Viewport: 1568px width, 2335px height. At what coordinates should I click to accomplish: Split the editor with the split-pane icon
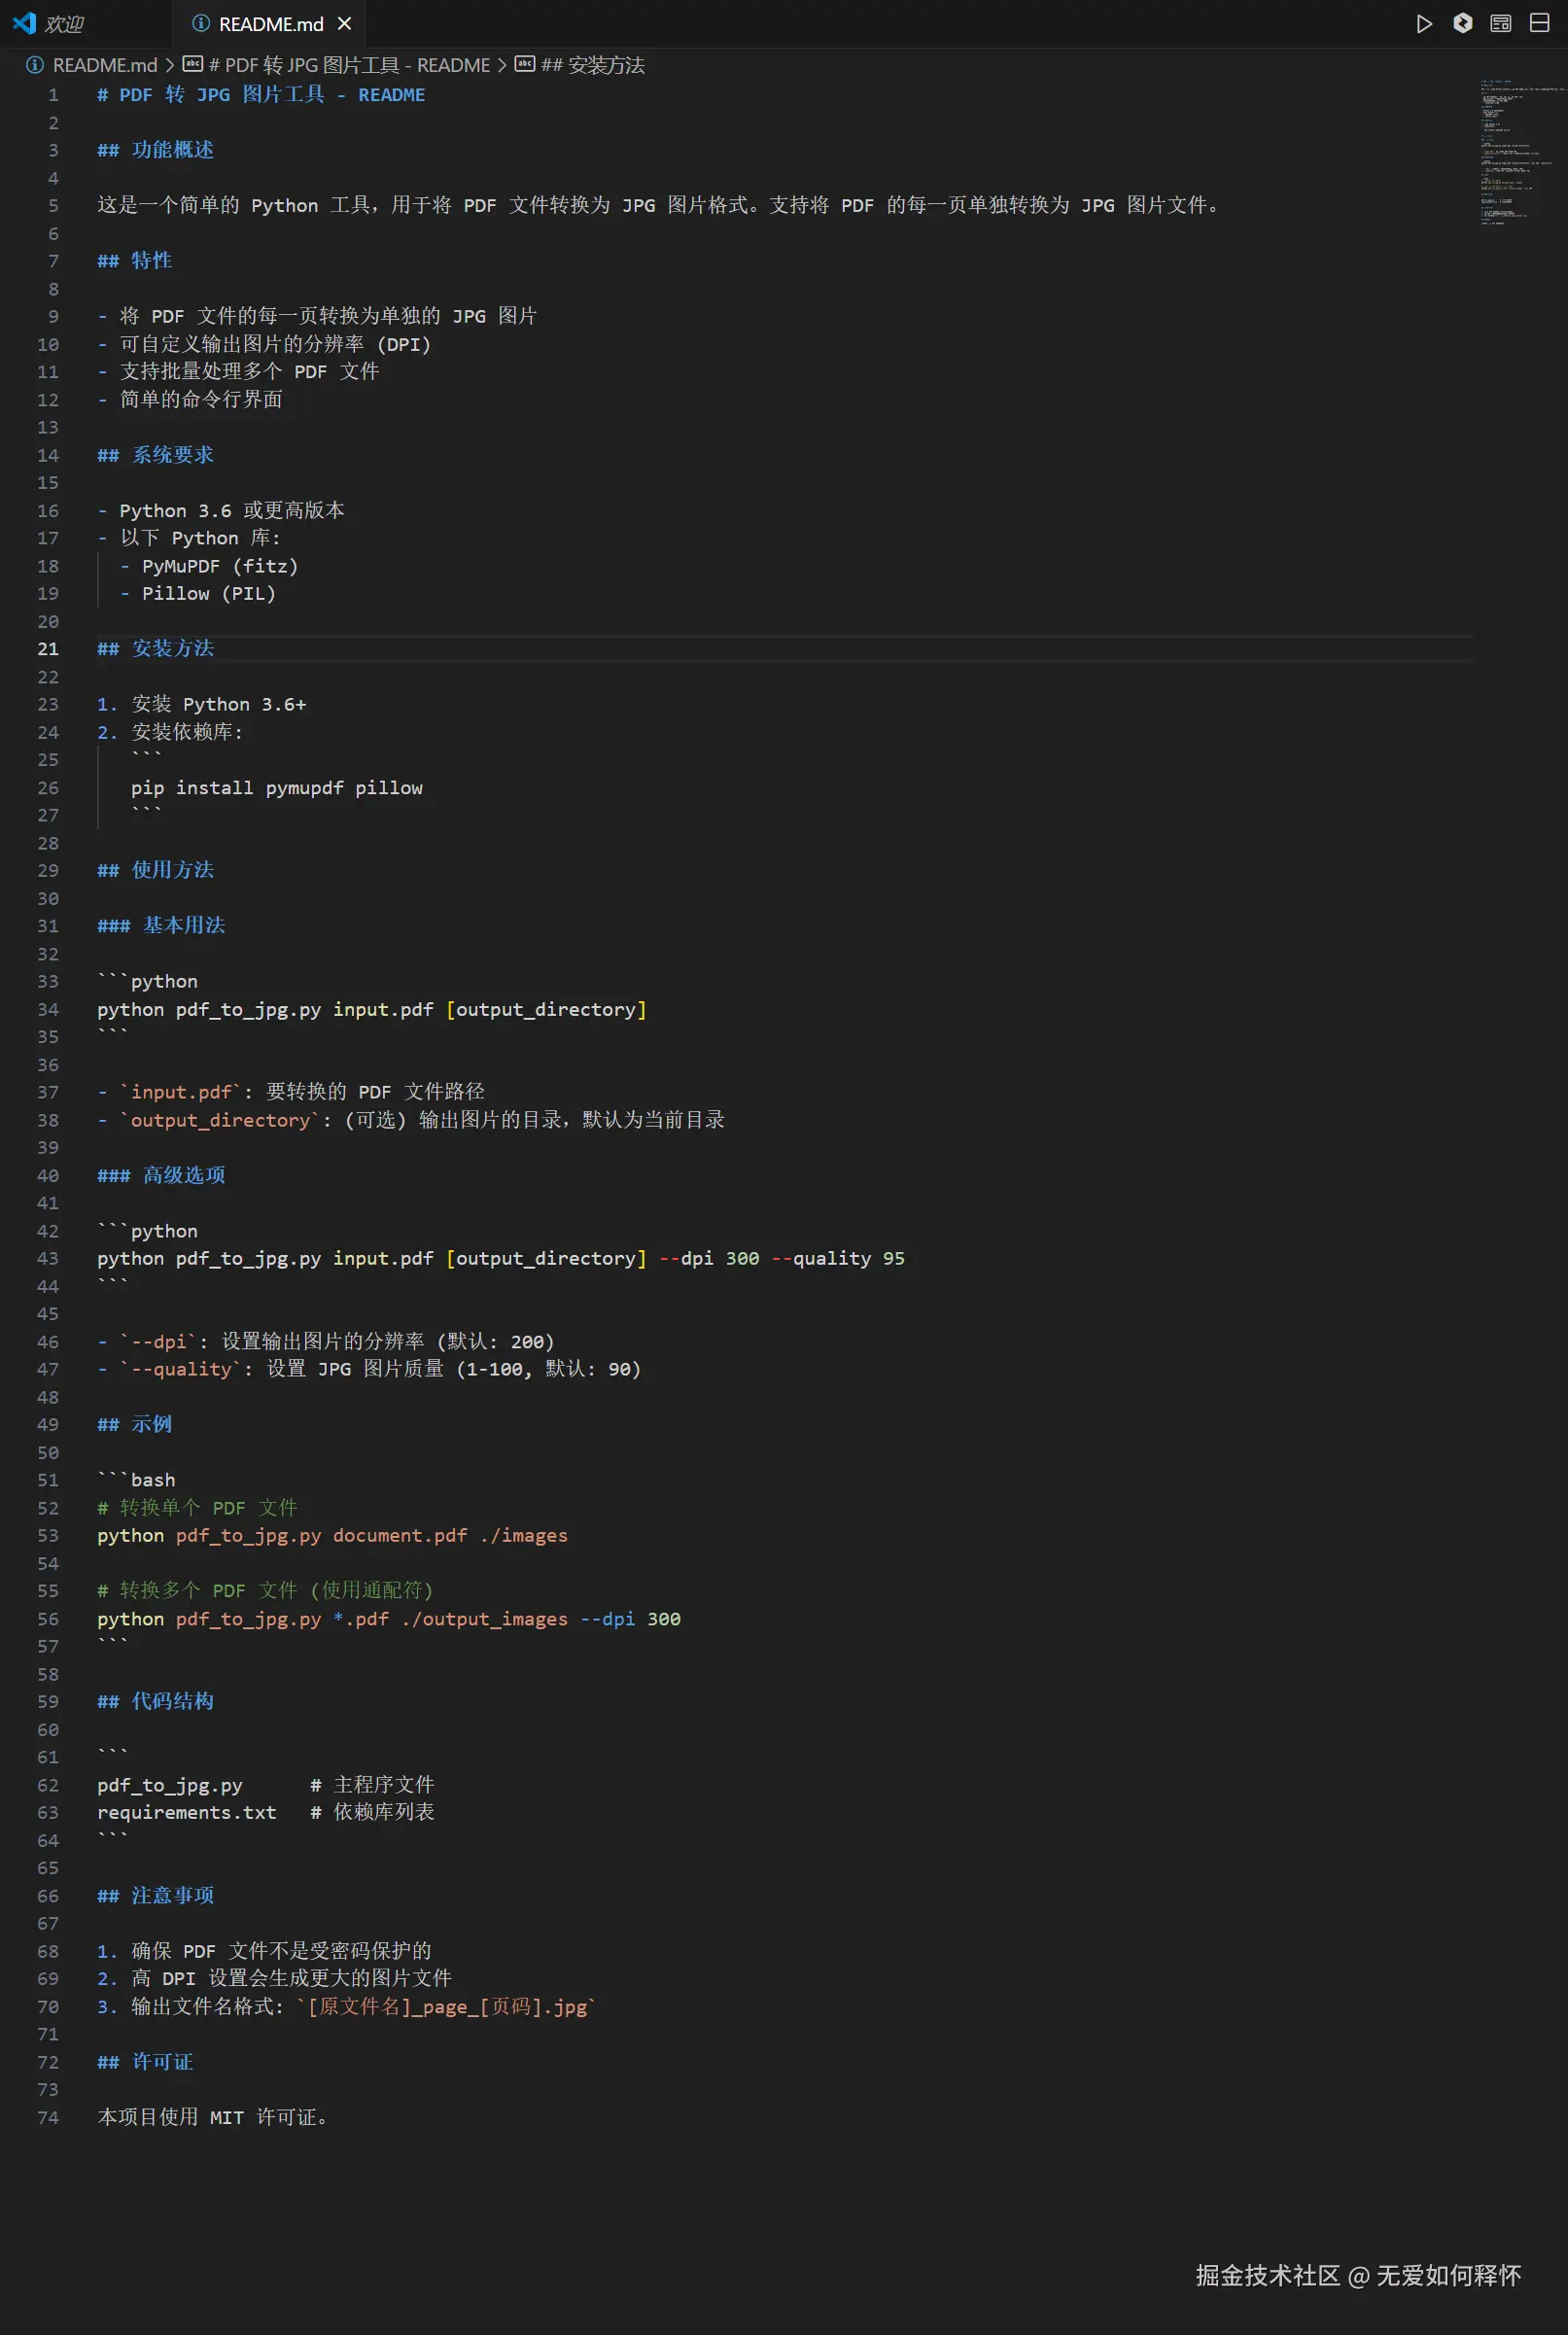(x=1540, y=23)
